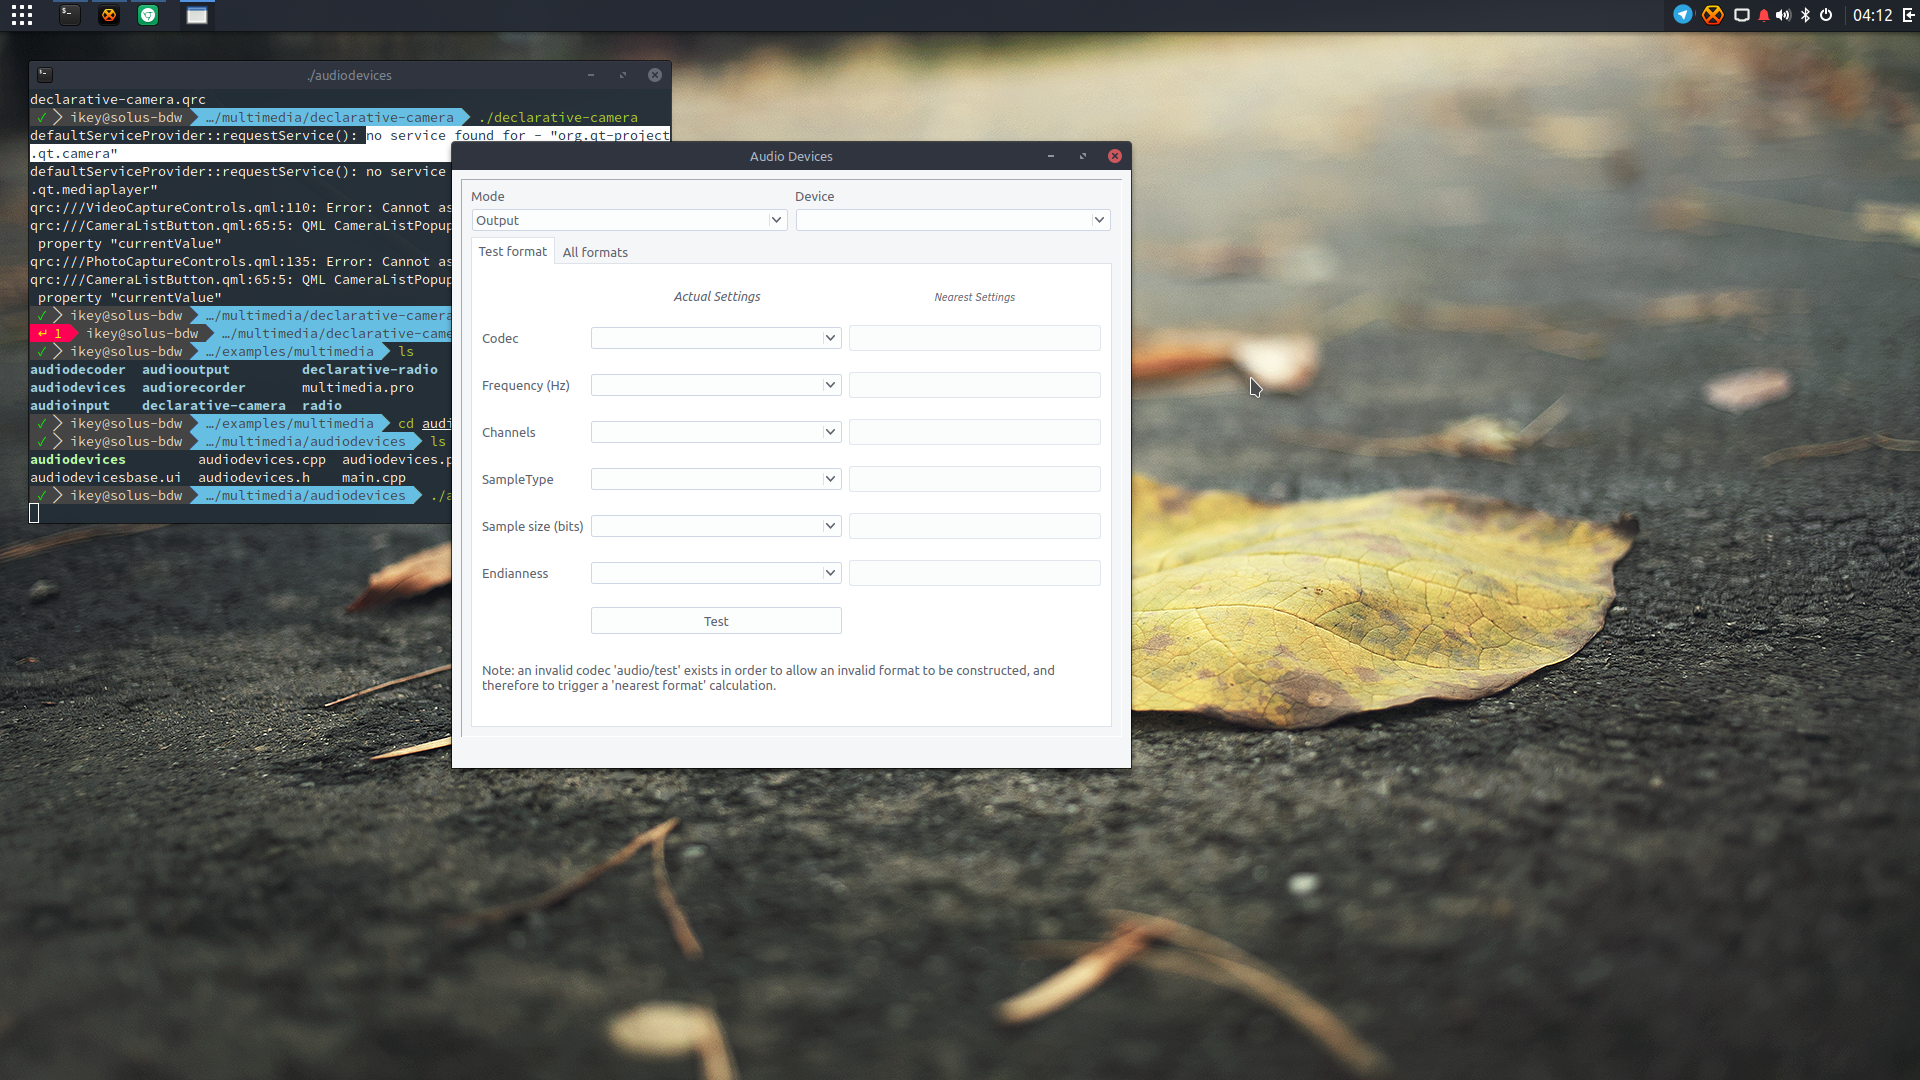The height and width of the screenshot is (1080, 1920).
Task: Click the orange HexChat taskbar icon
Action: point(109,15)
